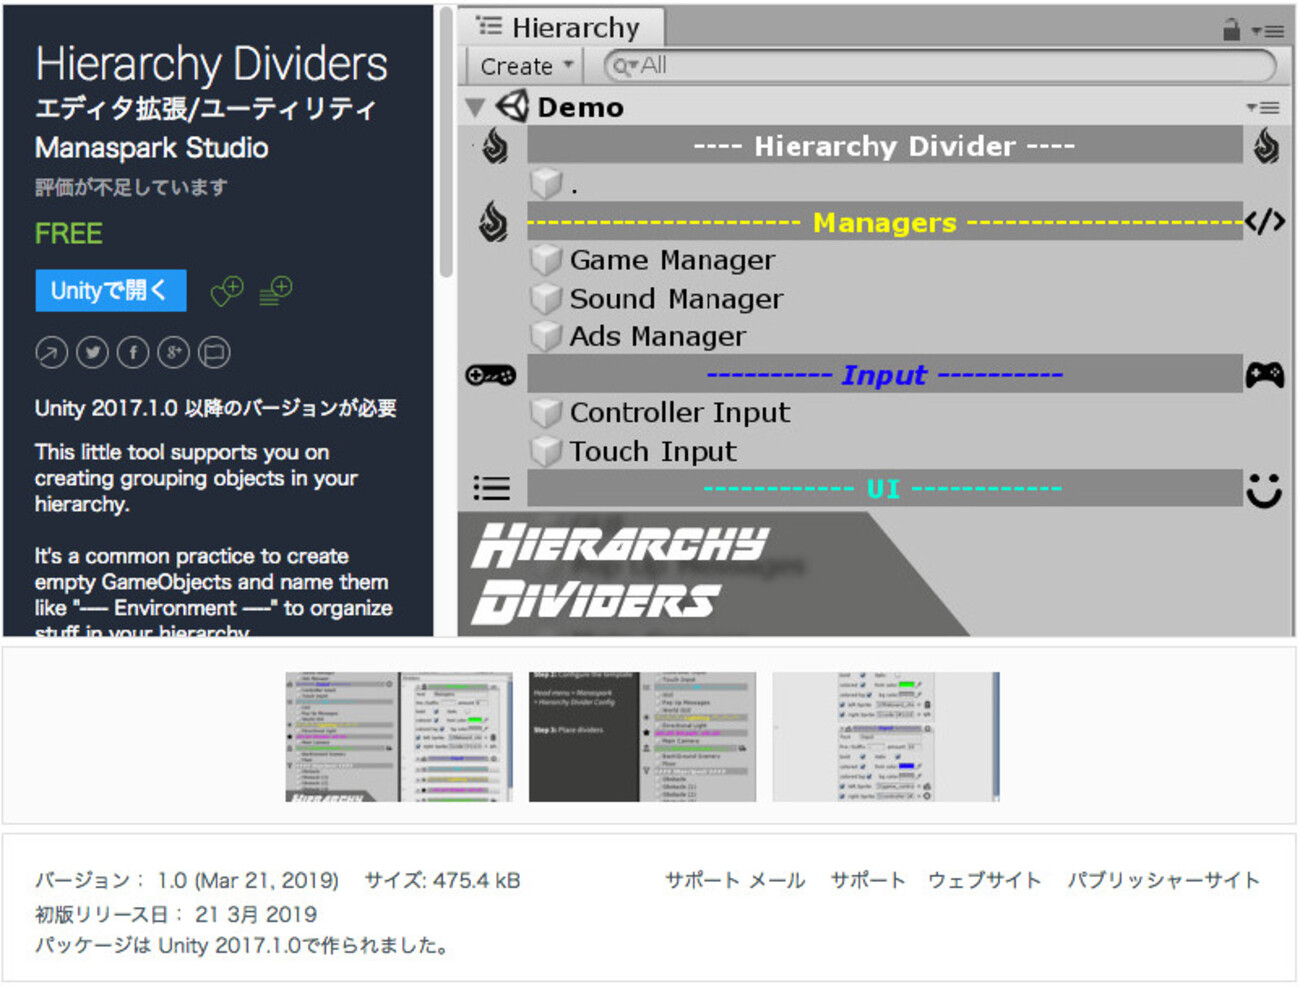Click the Demo scene name
This screenshot has height=987, width=1300.
tap(580, 107)
